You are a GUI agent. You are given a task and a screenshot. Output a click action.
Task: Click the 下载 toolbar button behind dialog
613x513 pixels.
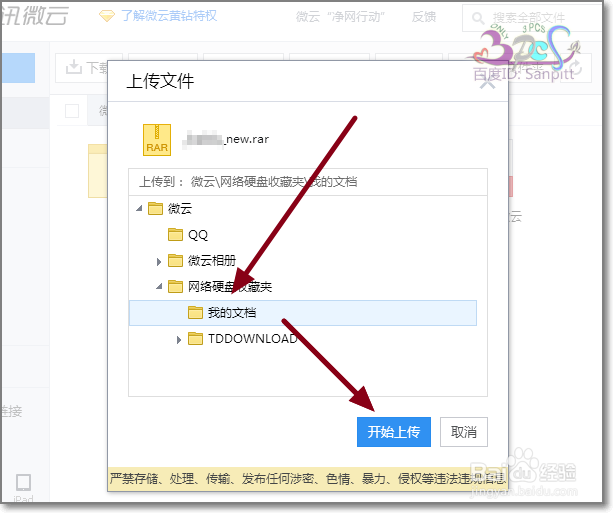81,68
